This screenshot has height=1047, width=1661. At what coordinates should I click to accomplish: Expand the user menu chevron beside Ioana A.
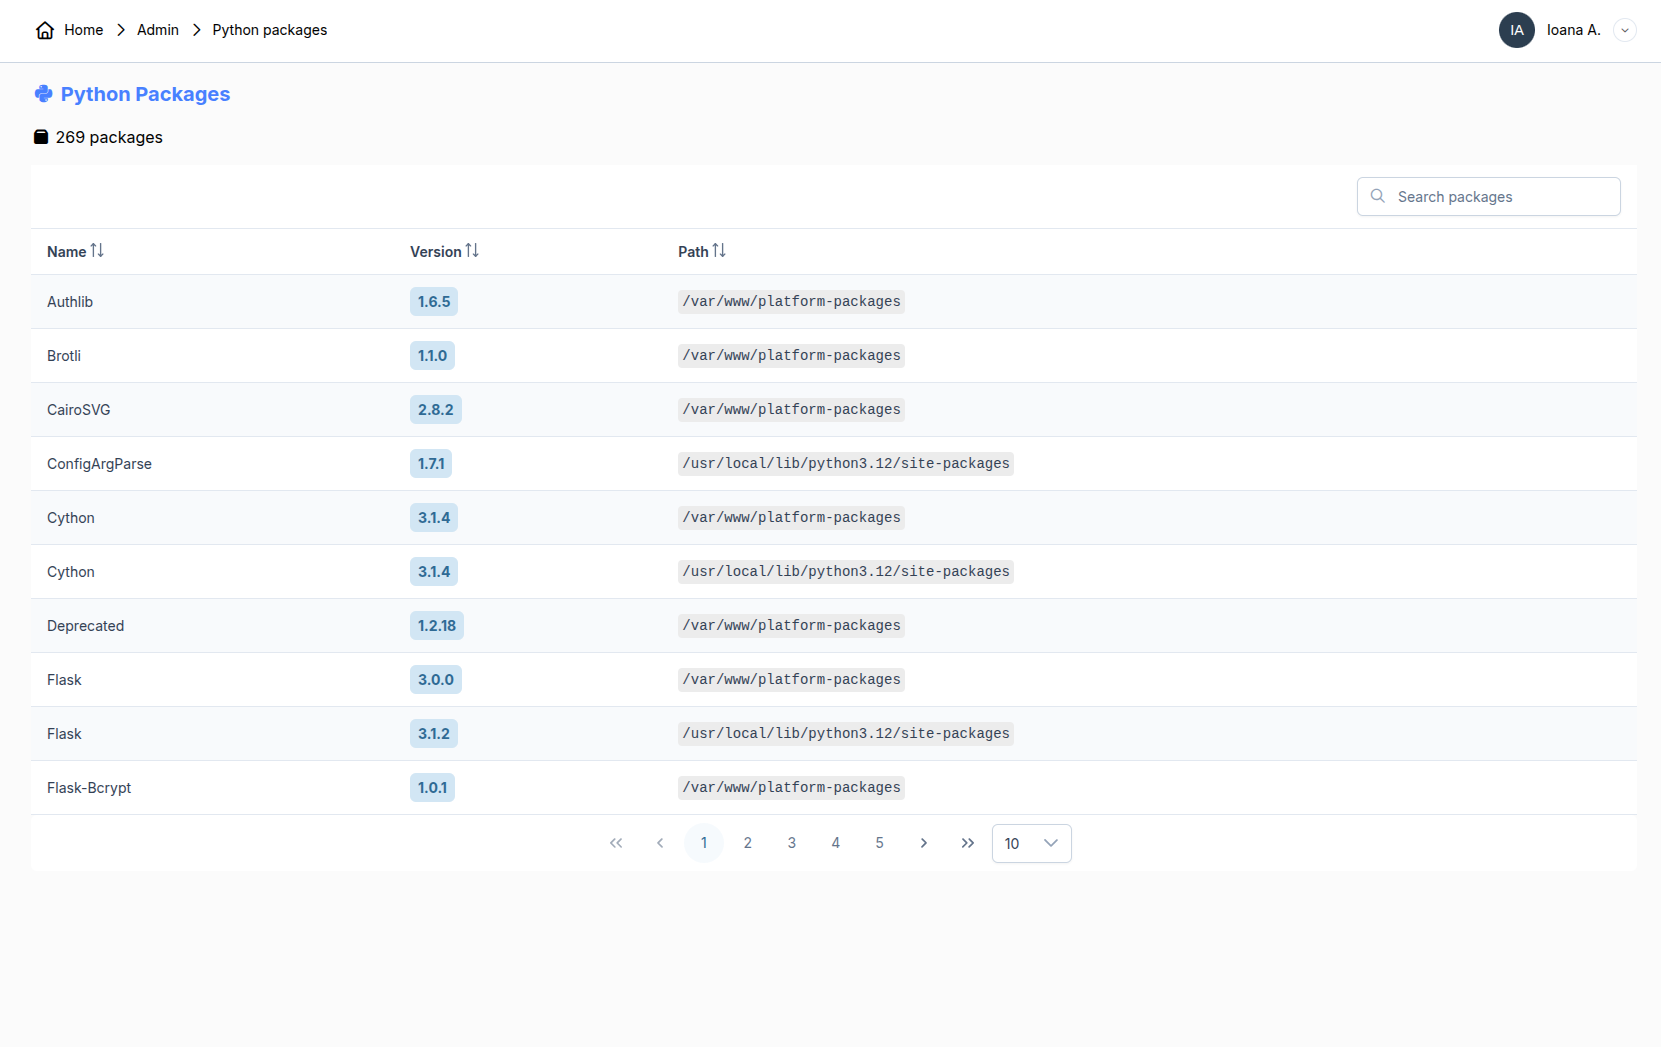(x=1625, y=30)
